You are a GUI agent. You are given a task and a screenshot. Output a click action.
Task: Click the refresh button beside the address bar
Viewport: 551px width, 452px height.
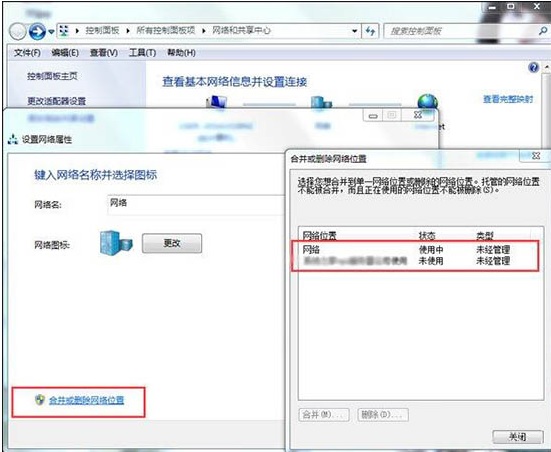(370, 31)
